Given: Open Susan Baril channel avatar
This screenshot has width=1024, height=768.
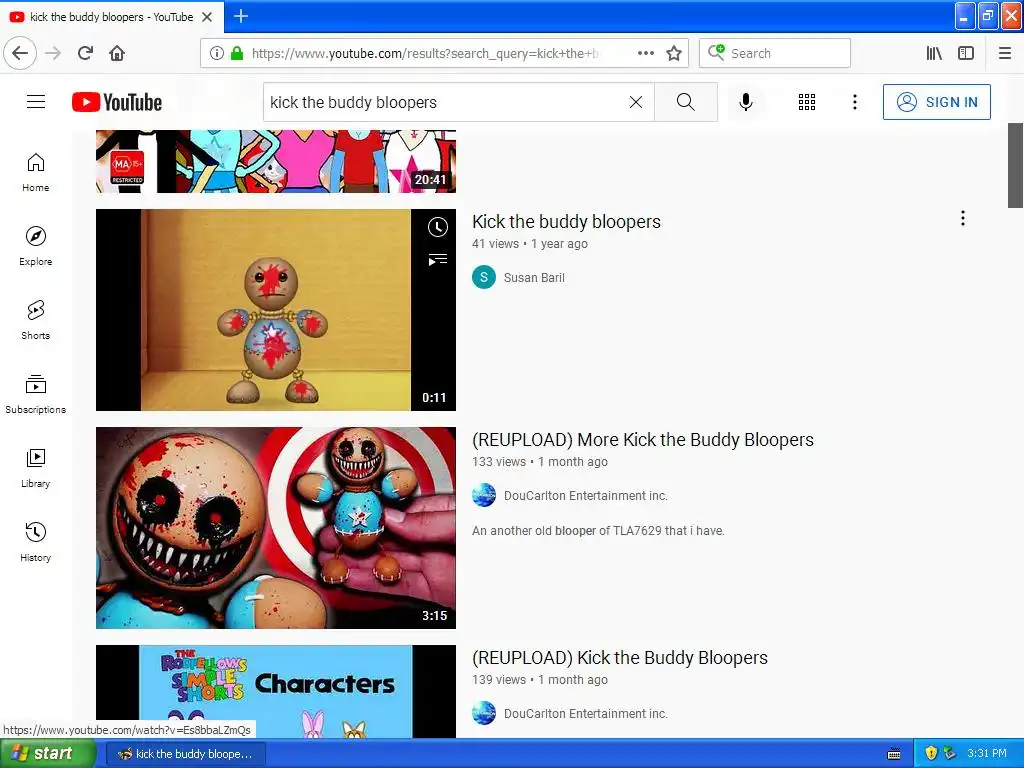Looking at the screenshot, I should (x=484, y=278).
